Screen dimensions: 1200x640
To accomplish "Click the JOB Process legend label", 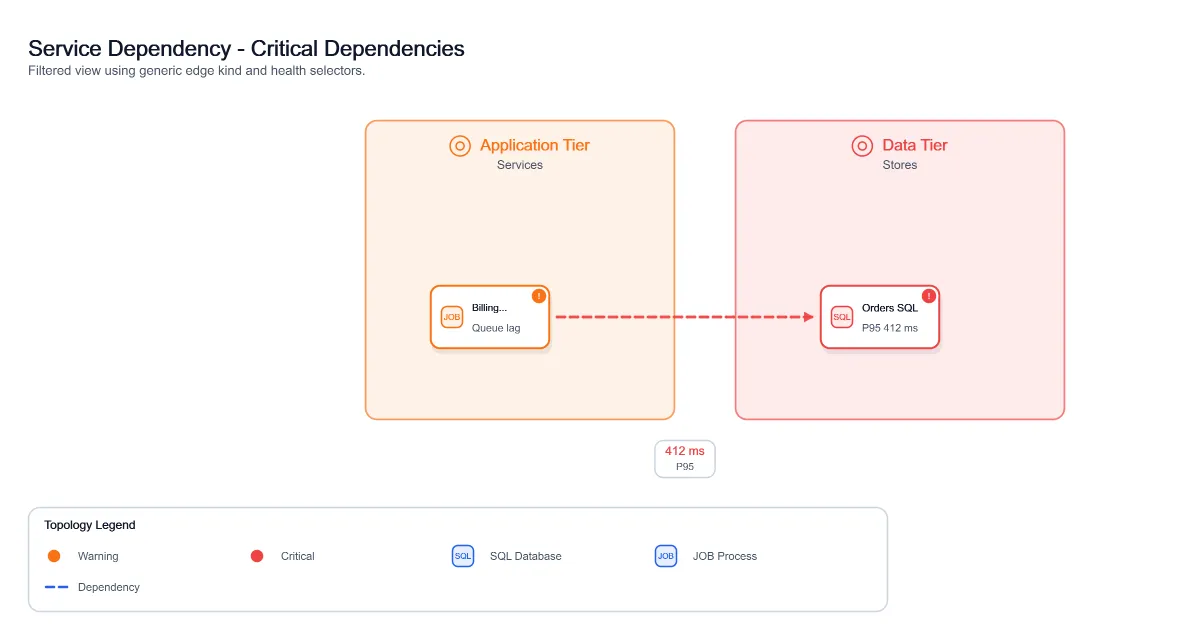I will (x=725, y=556).
